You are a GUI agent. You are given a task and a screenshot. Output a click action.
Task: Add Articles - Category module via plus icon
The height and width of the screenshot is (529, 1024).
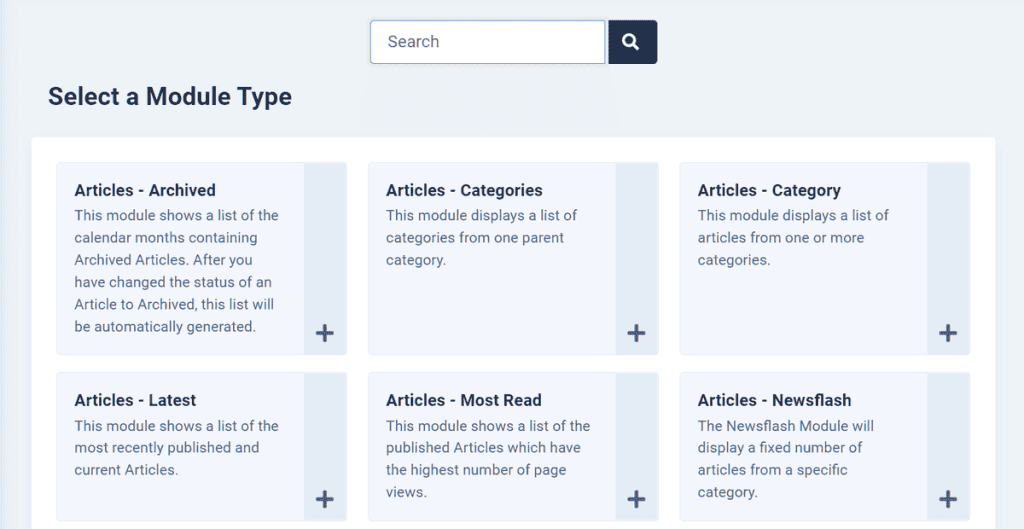(948, 333)
